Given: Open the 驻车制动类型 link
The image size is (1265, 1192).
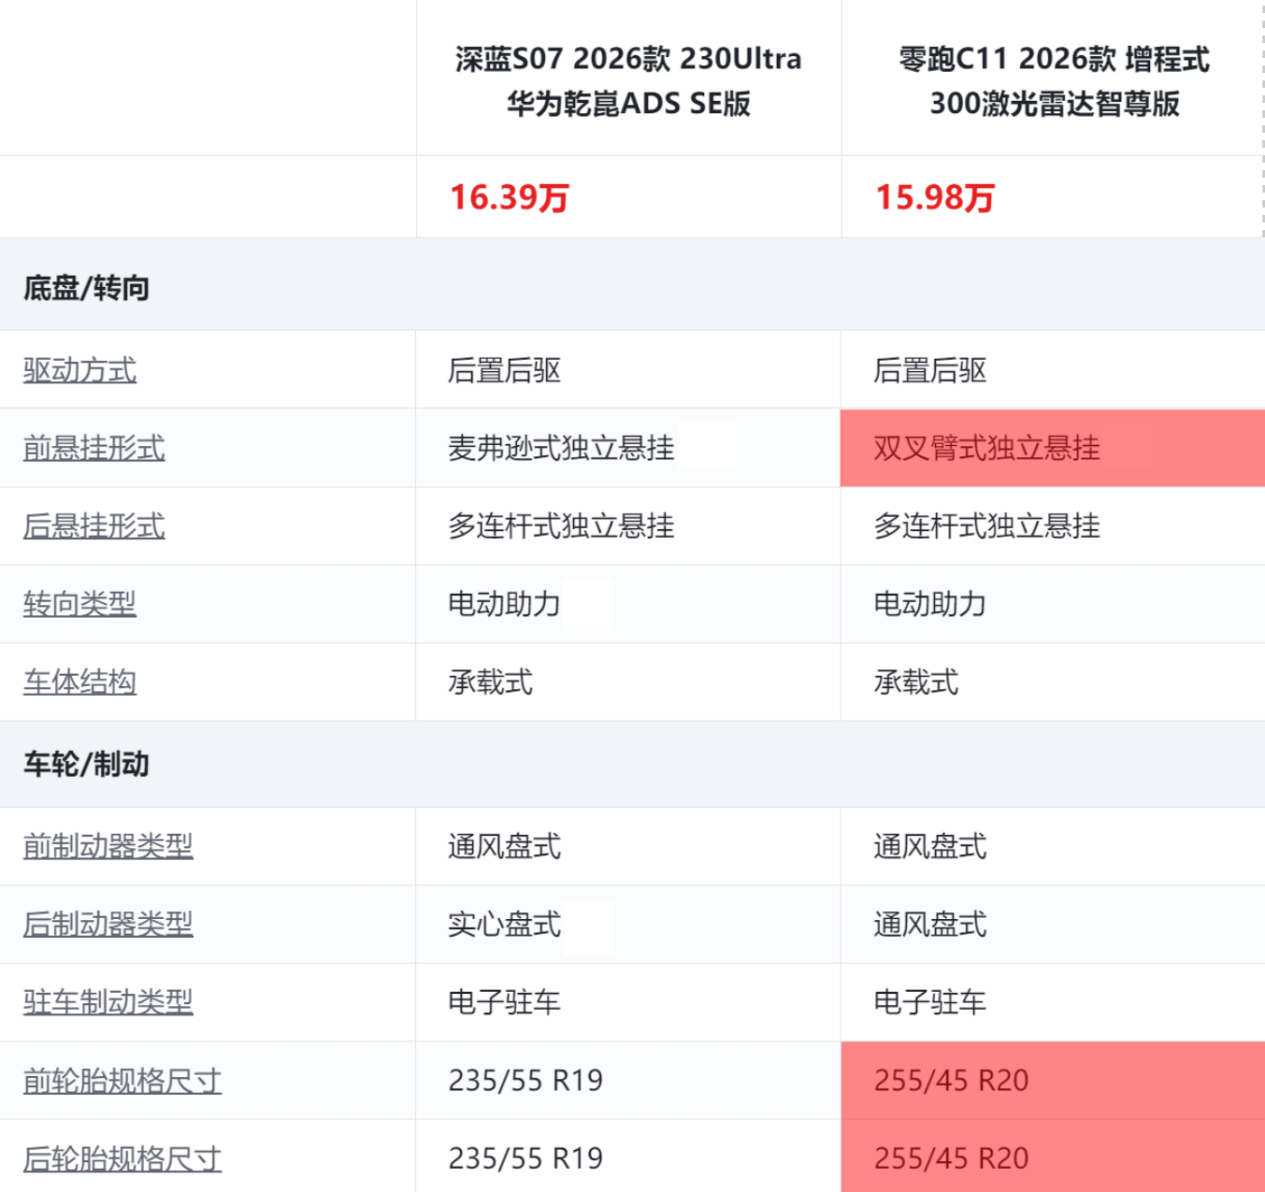Looking at the screenshot, I should 108,1003.
